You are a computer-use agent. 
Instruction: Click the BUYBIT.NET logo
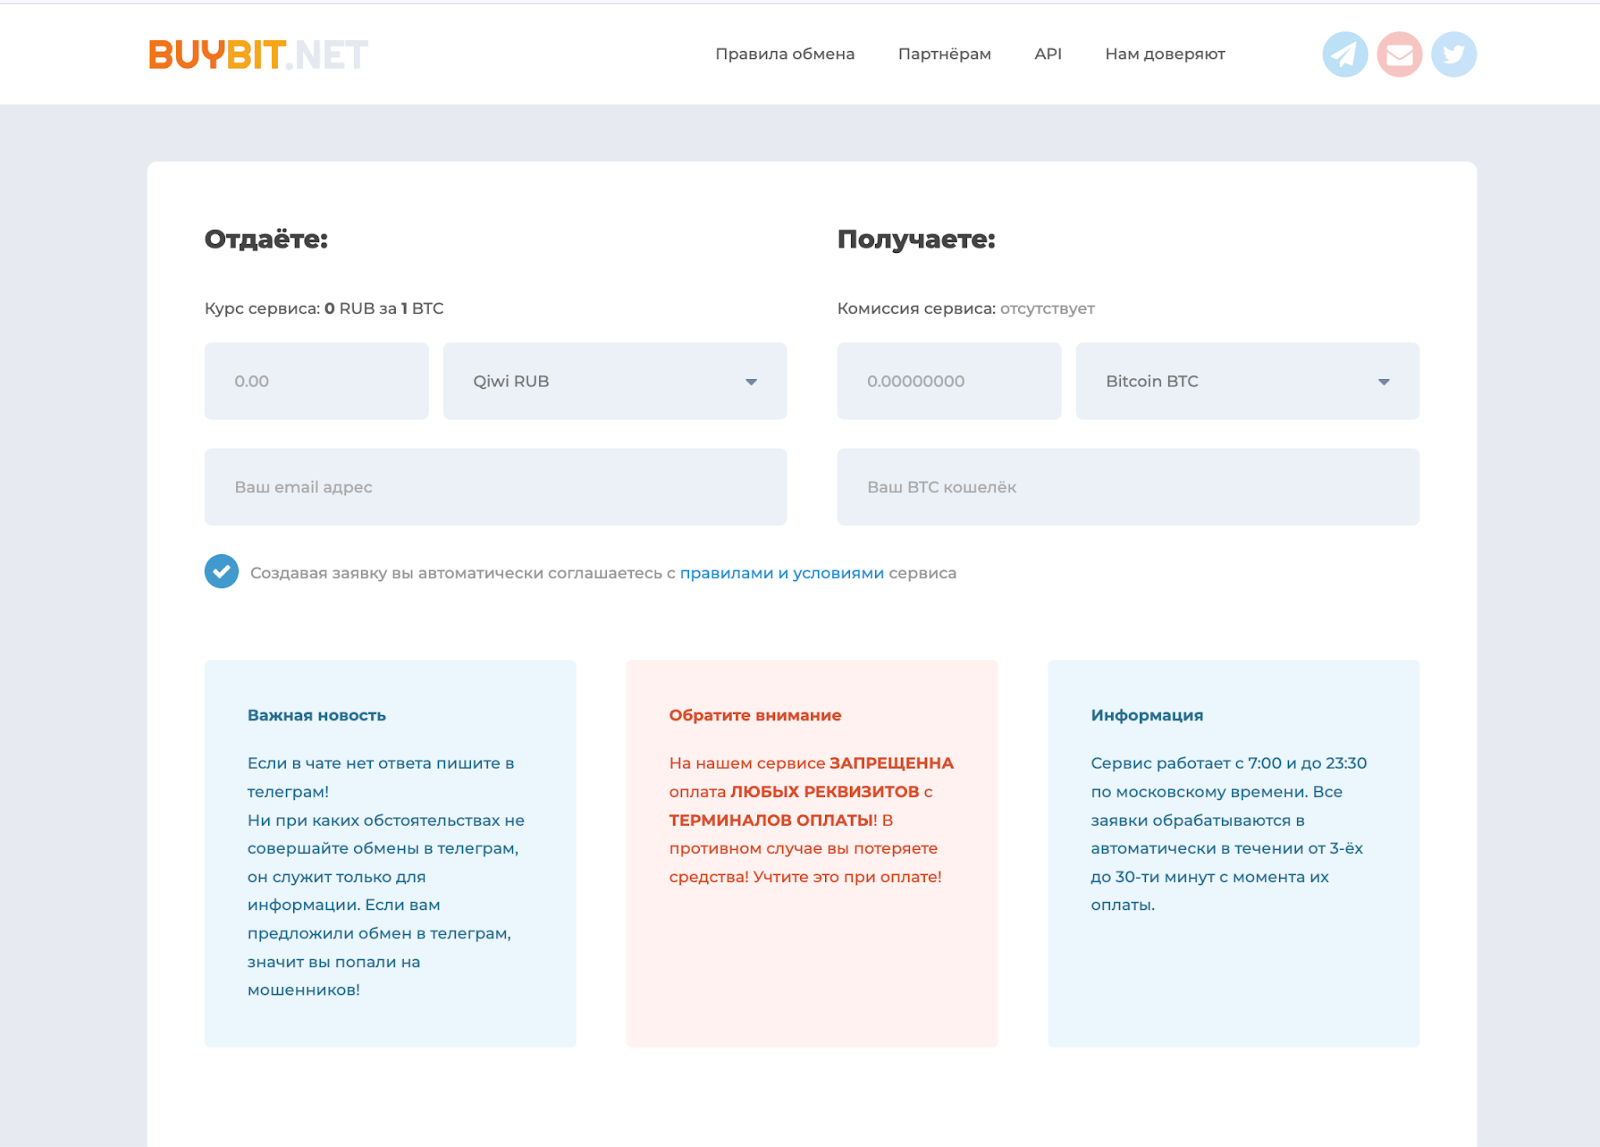coord(258,55)
